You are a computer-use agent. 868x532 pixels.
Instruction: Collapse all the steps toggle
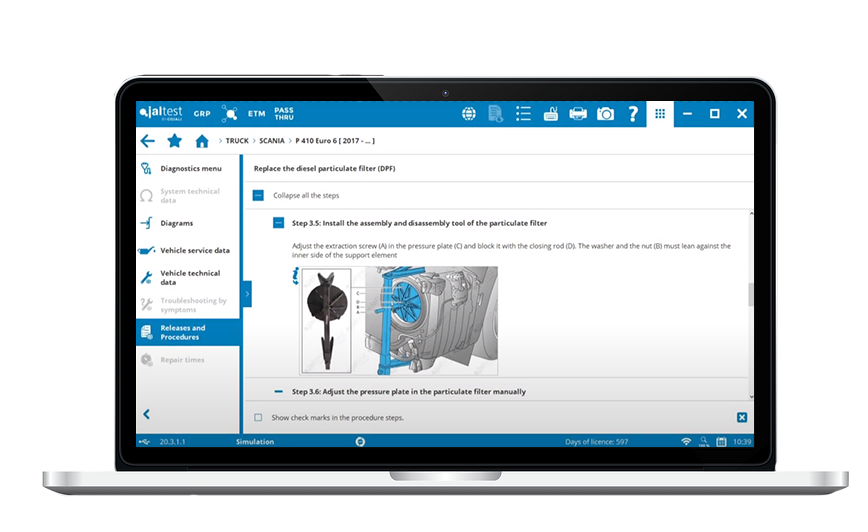258,195
